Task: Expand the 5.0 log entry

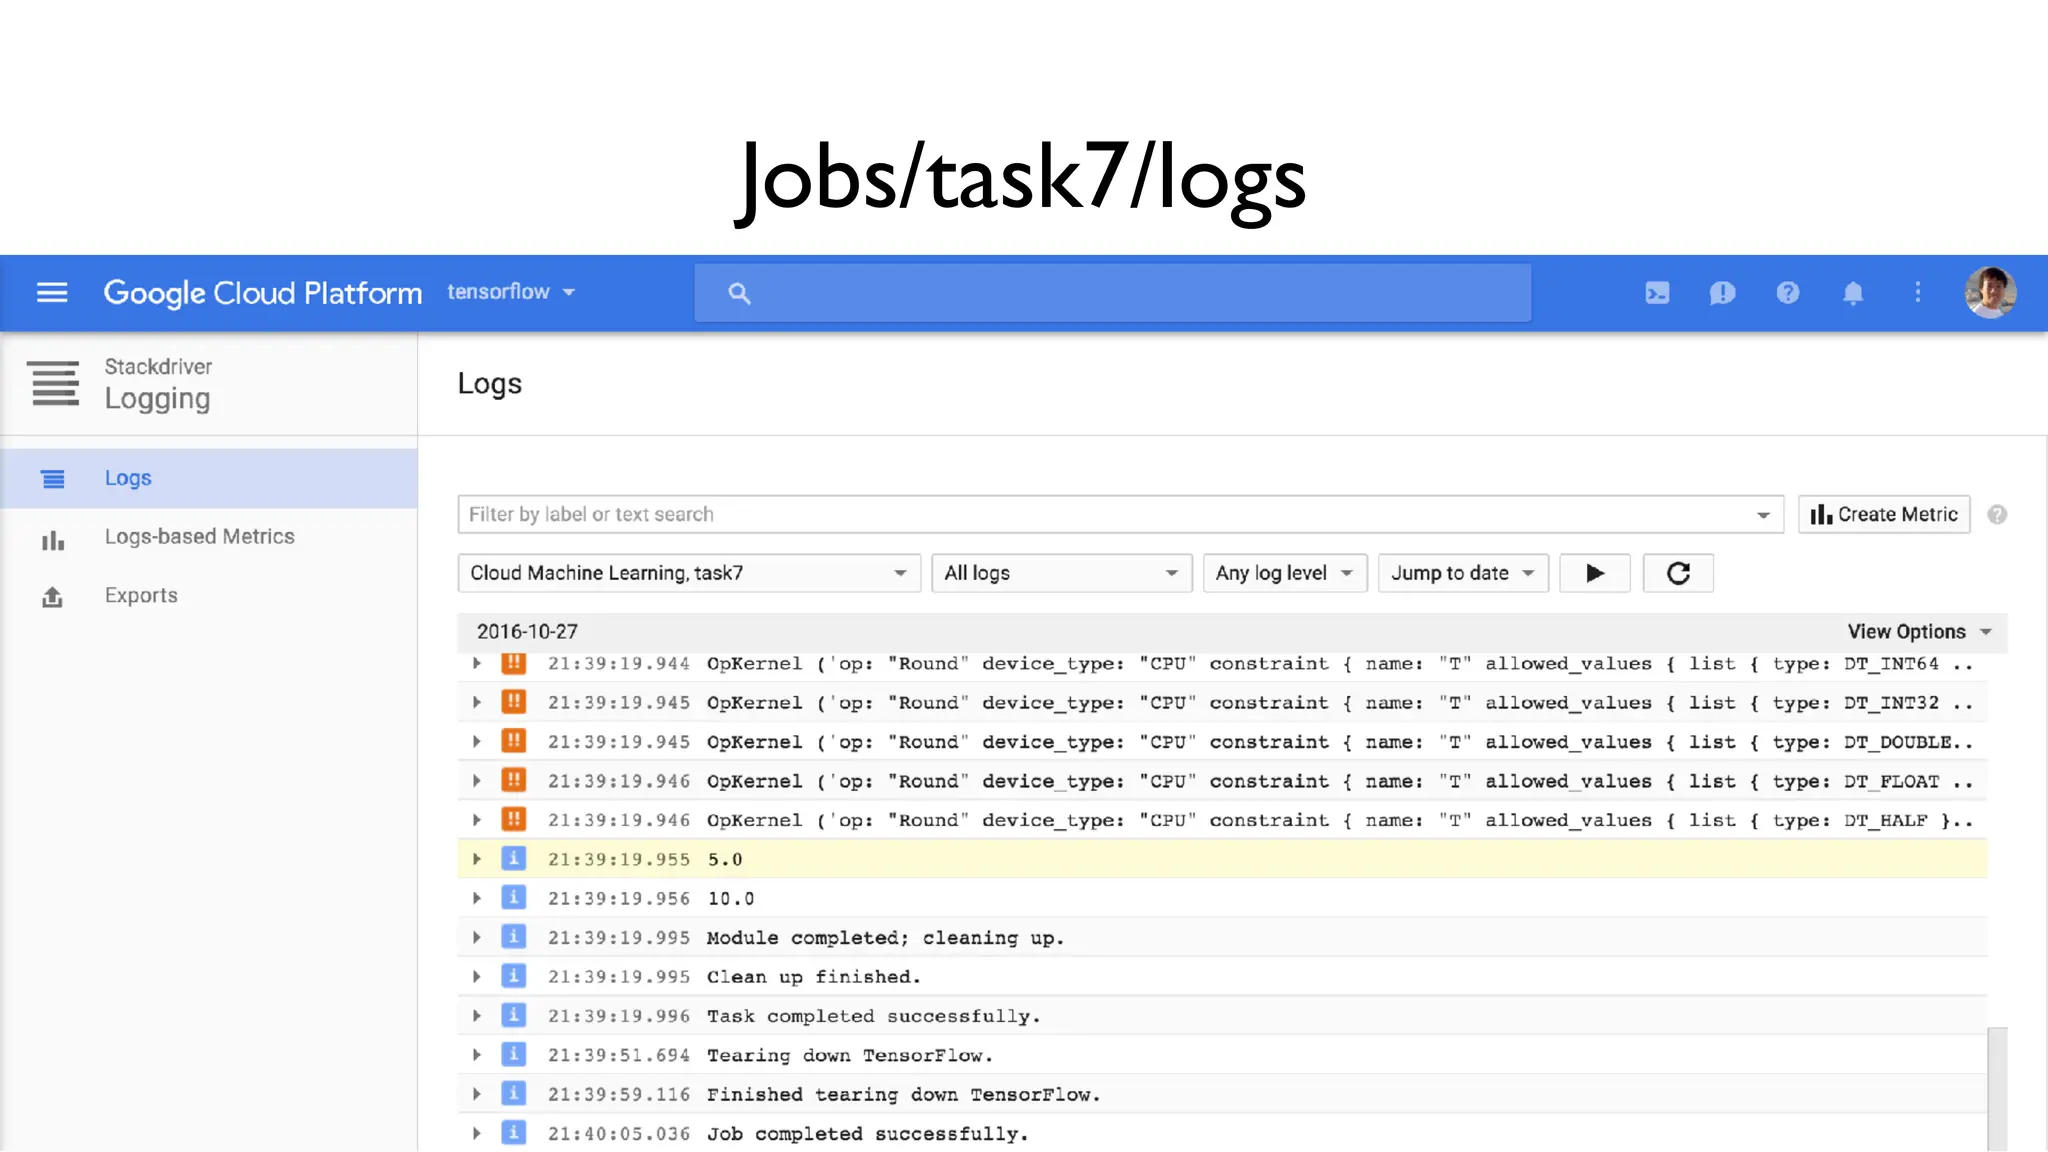Action: [477, 859]
